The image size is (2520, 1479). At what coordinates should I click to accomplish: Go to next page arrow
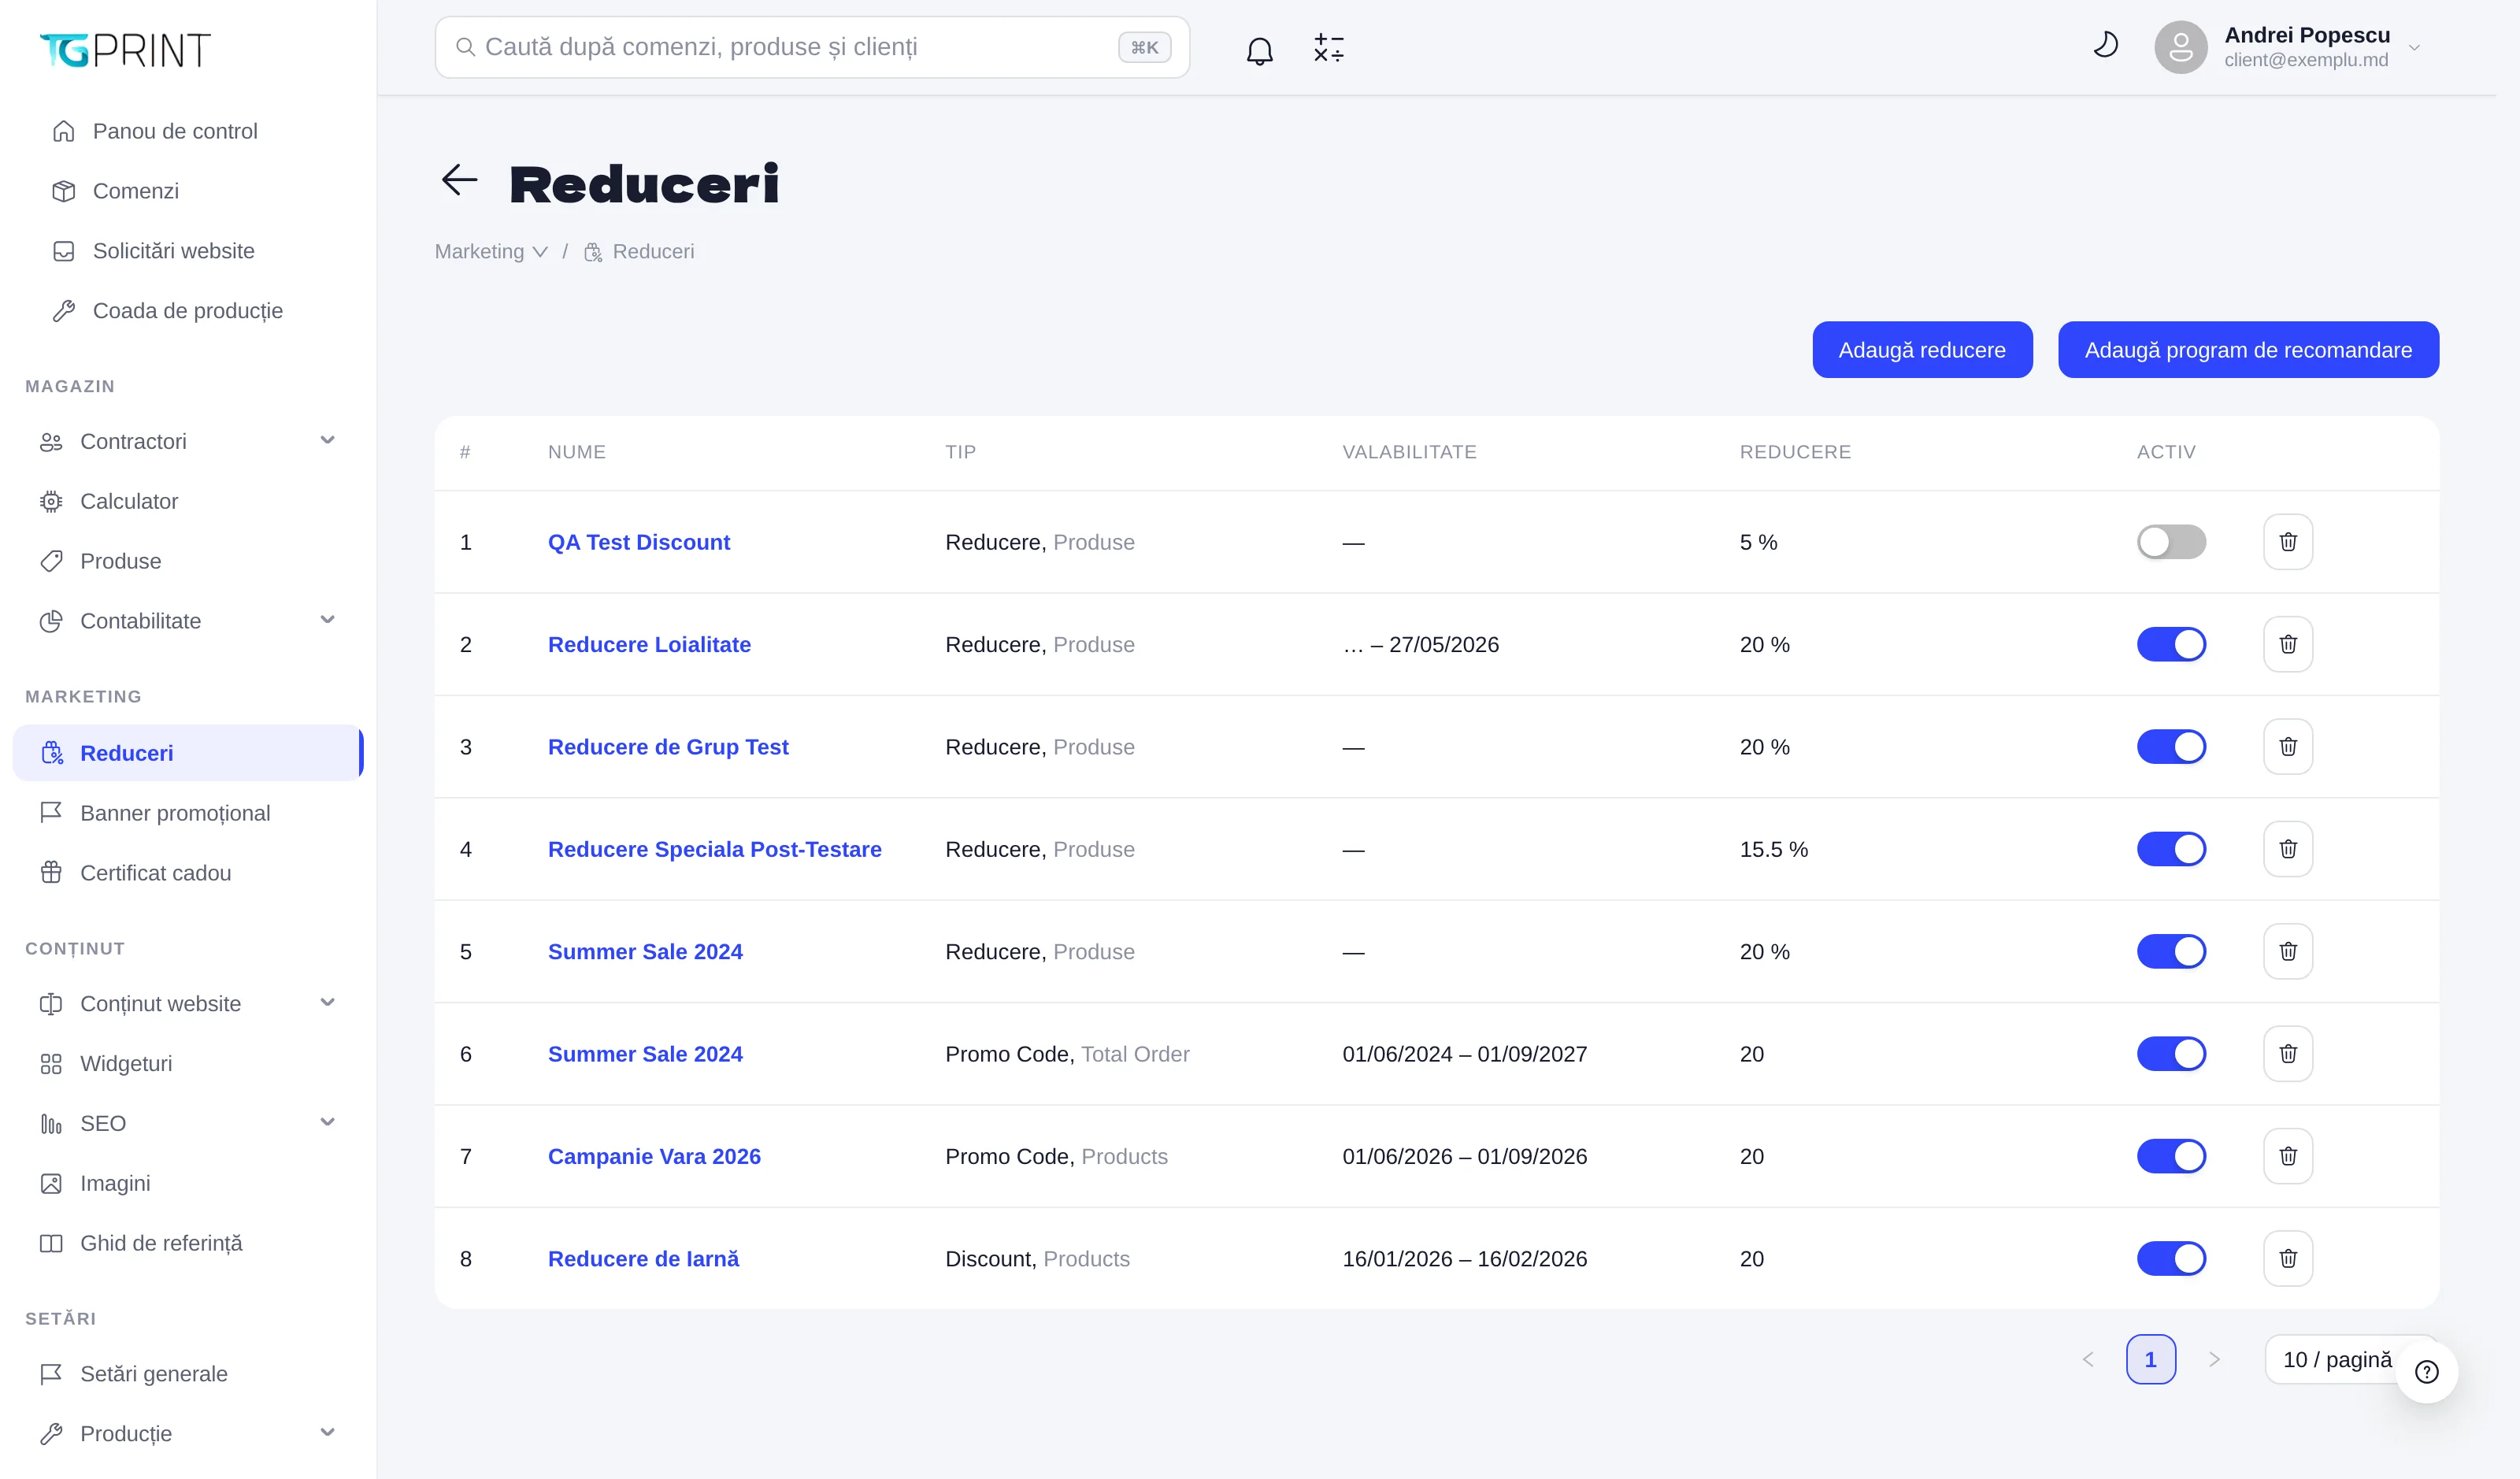(x=2214, y=1360)
